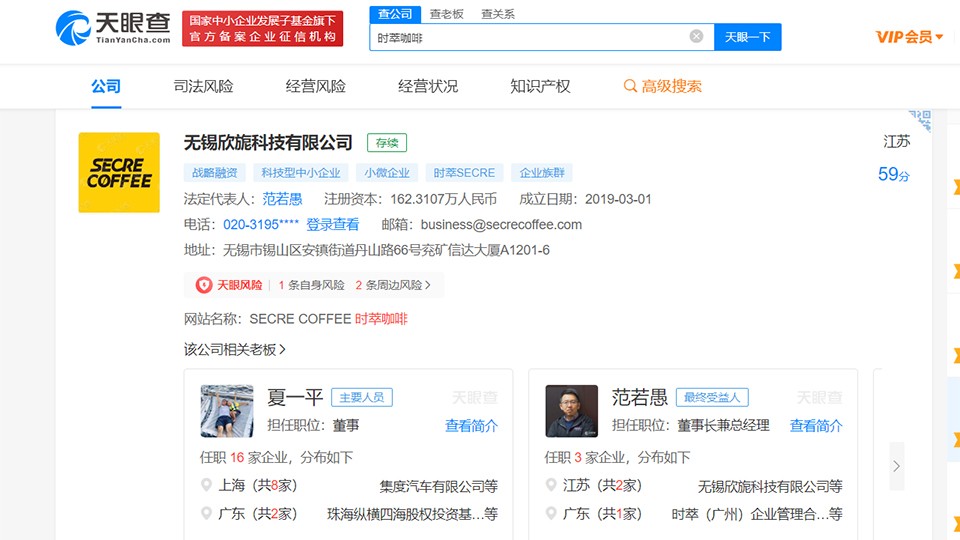Click the 最终受益人 badge

tap(712, 397)
